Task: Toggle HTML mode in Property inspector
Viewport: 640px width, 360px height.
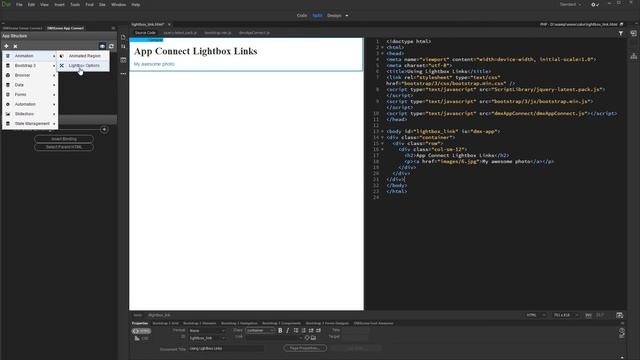Action: [x=142, y=331]
